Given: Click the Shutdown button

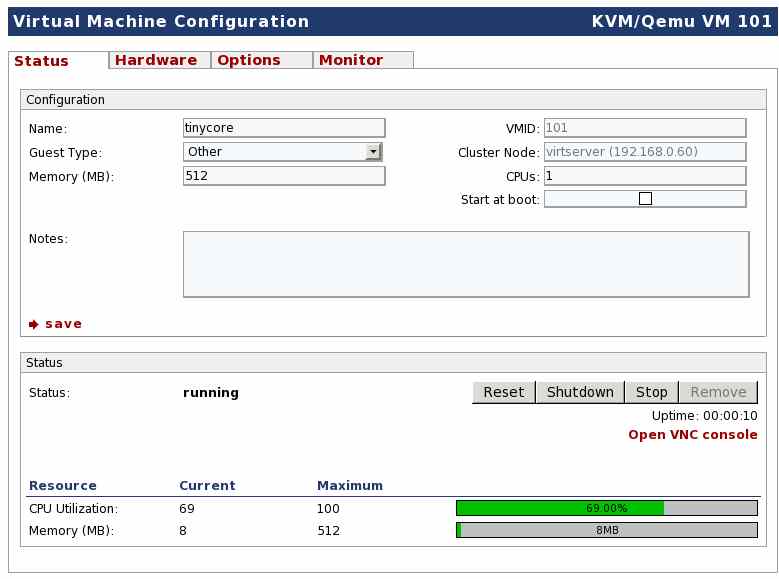Looking at the screenshot, I should coord(580,392).
